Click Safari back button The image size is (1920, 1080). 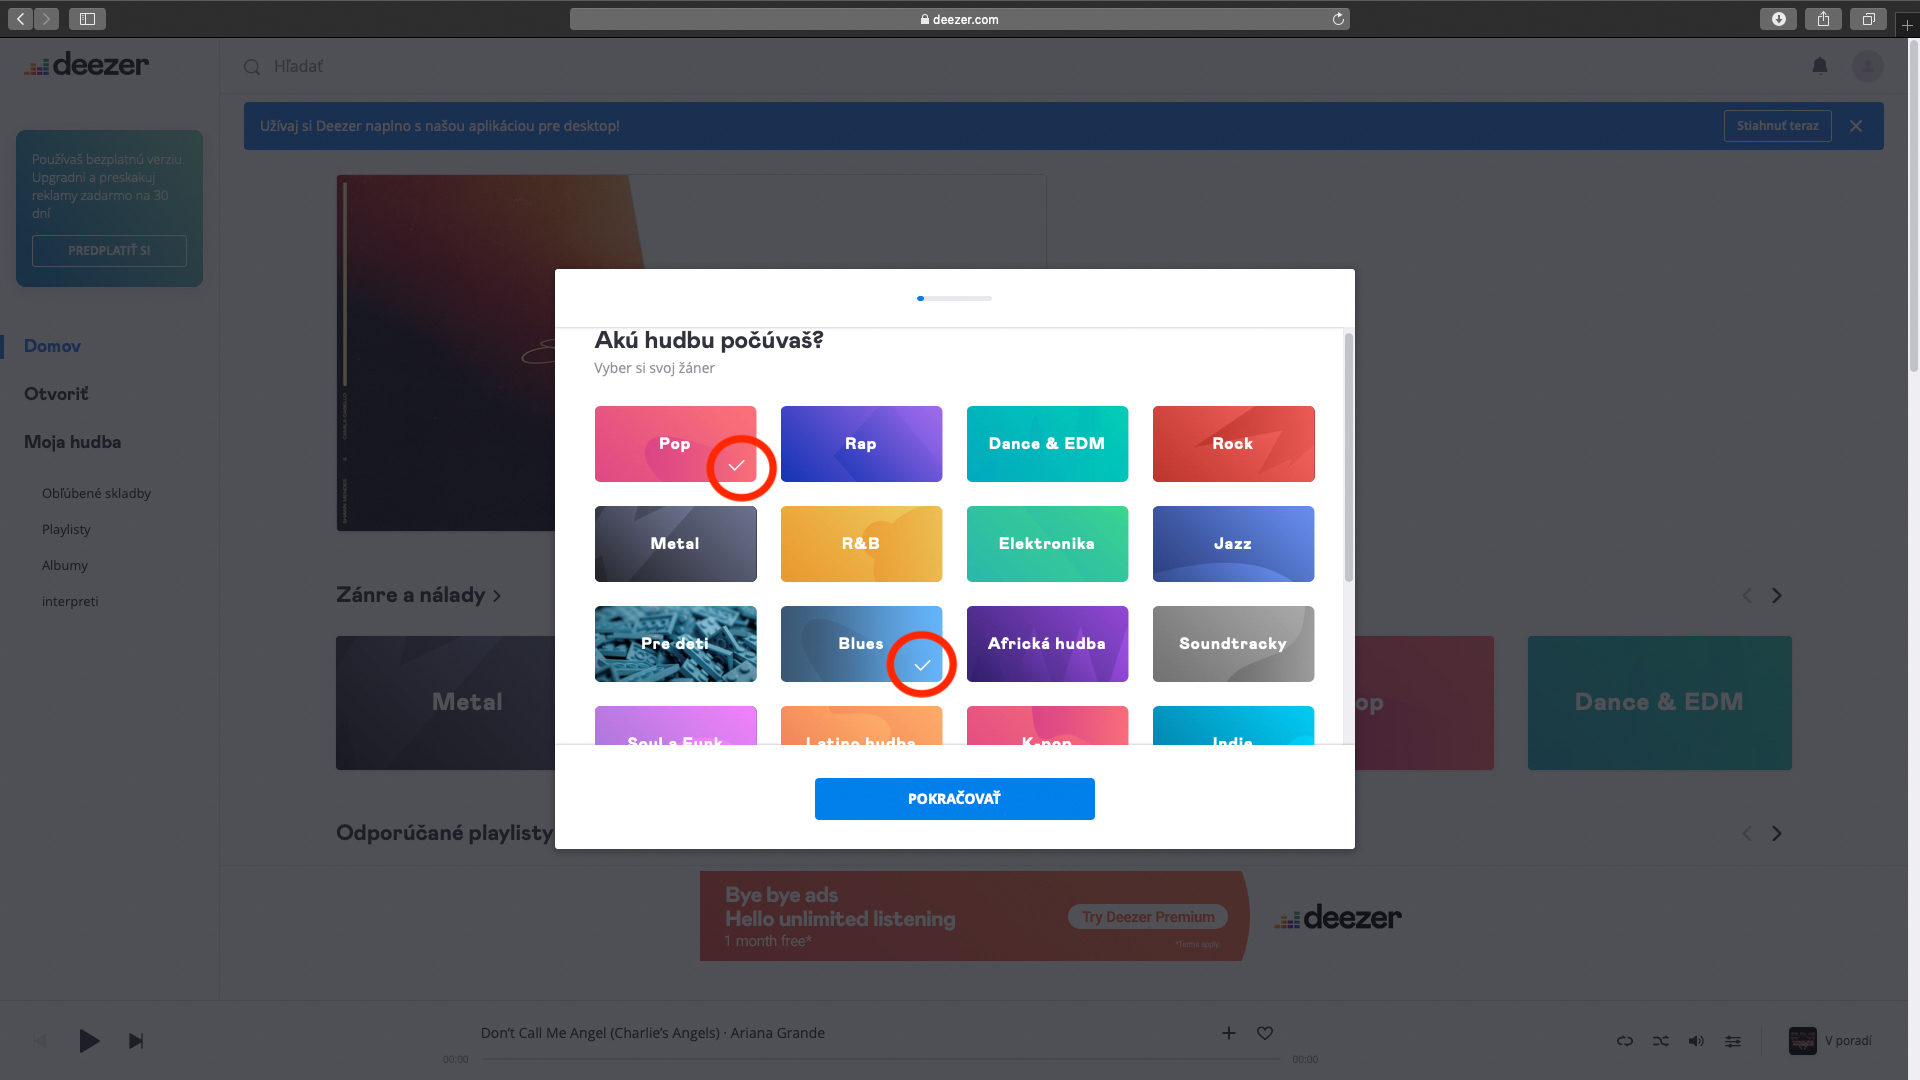(x=21, y=19)
